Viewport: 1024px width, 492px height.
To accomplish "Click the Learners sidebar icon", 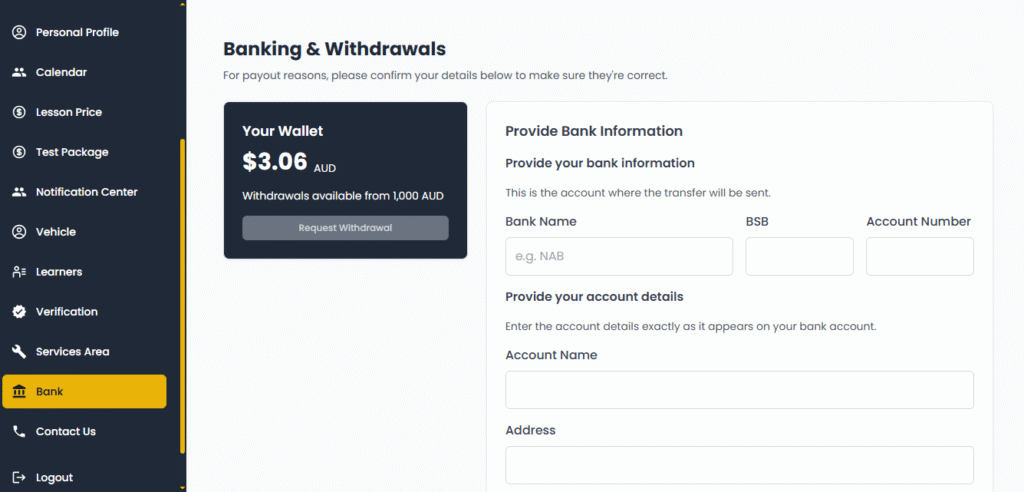I will click(x=18, y=272).
